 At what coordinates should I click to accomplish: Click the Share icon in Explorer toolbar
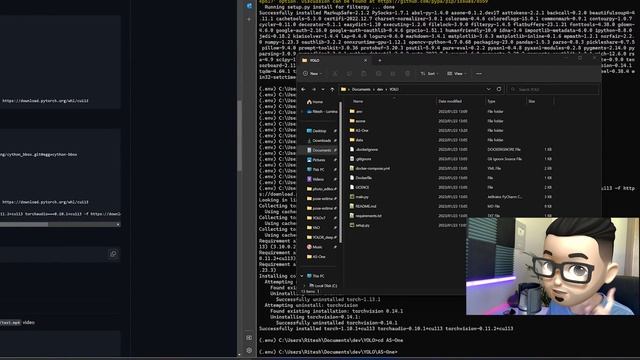(x=393, y=73)
